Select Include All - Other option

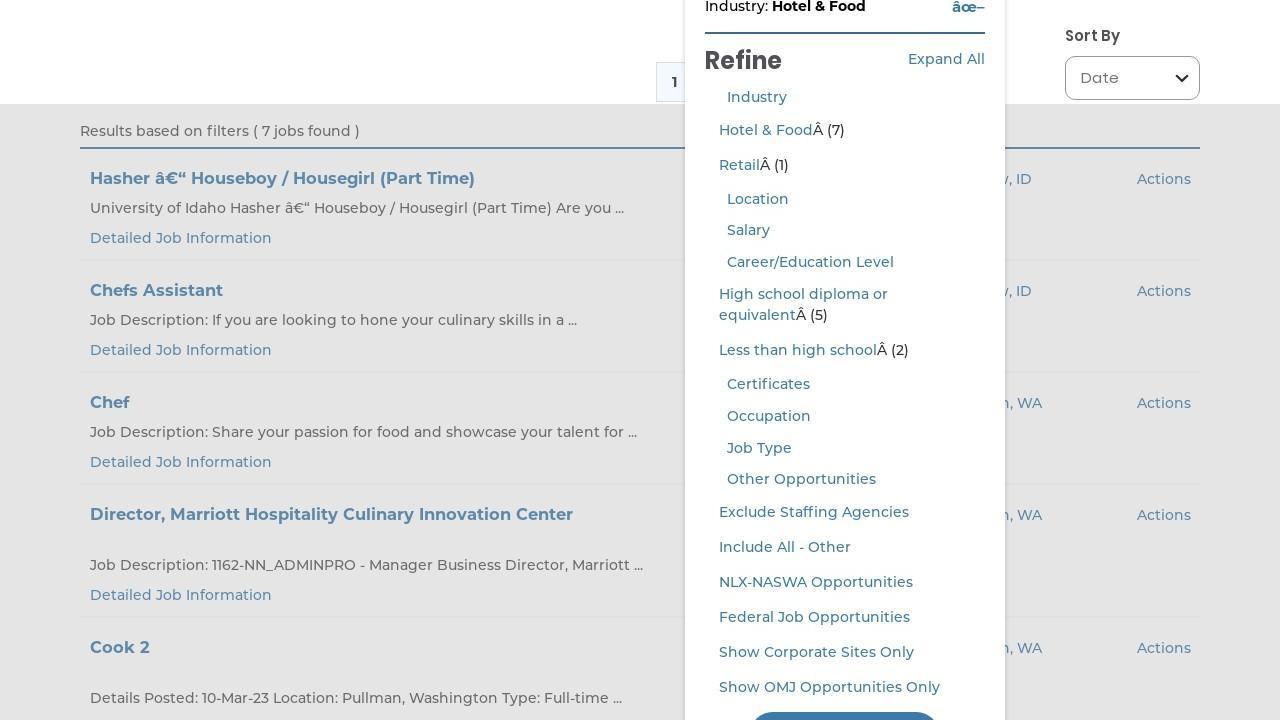tap(785, 547)
